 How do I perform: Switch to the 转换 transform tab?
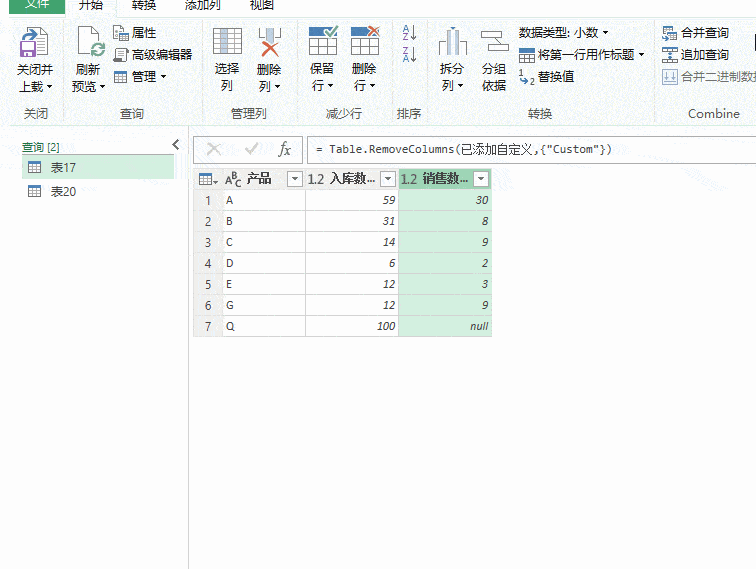[144, 6]
